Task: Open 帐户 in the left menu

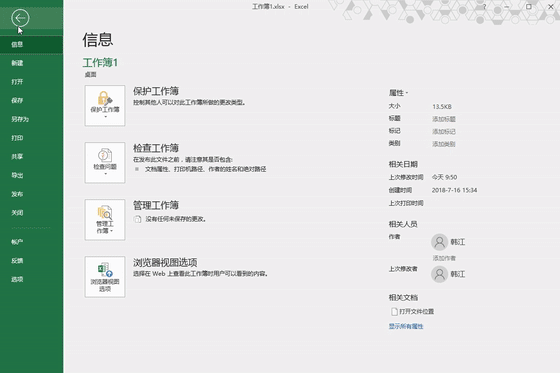Action: click(x=31, y=242)
